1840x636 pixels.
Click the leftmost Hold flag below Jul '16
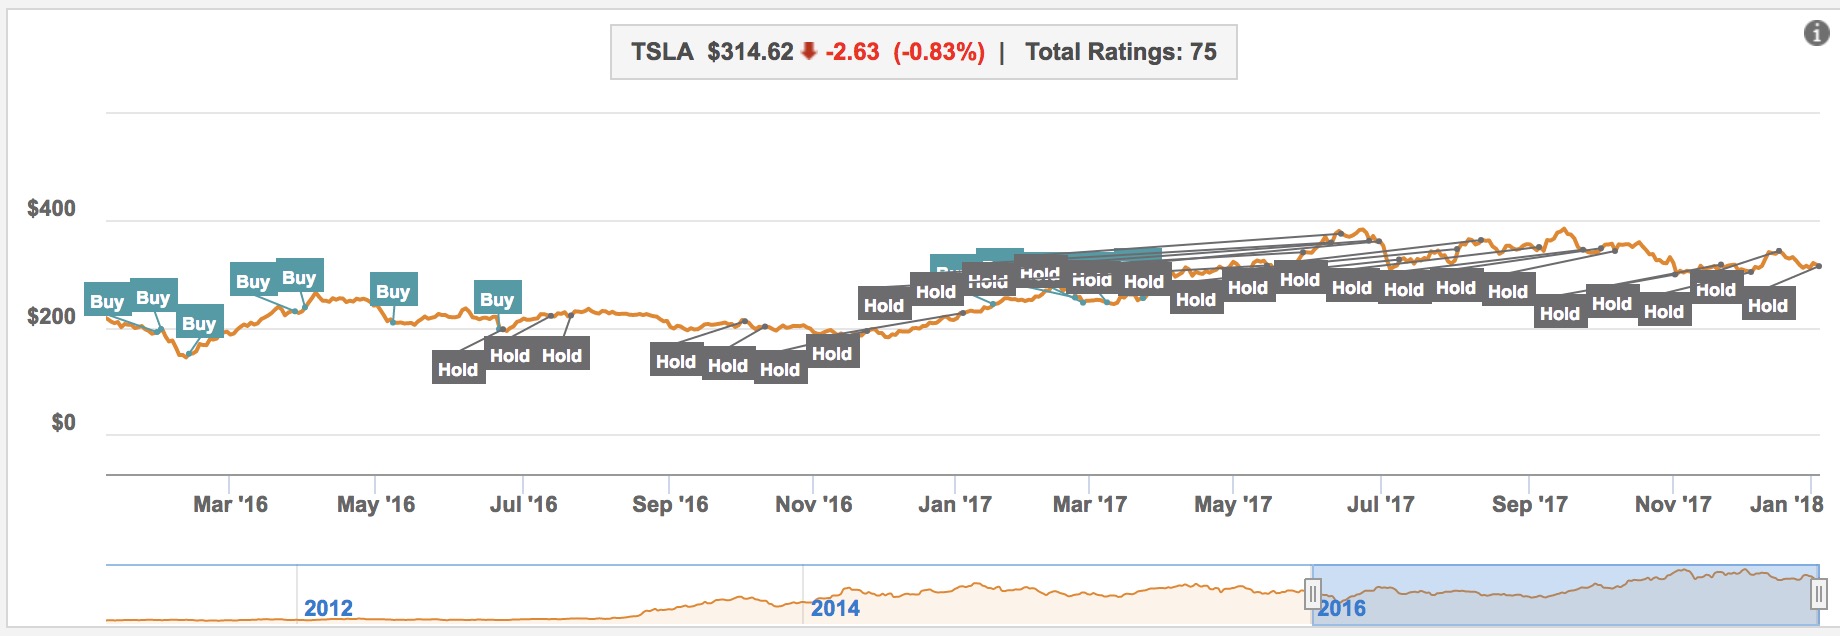click(458, 369)
